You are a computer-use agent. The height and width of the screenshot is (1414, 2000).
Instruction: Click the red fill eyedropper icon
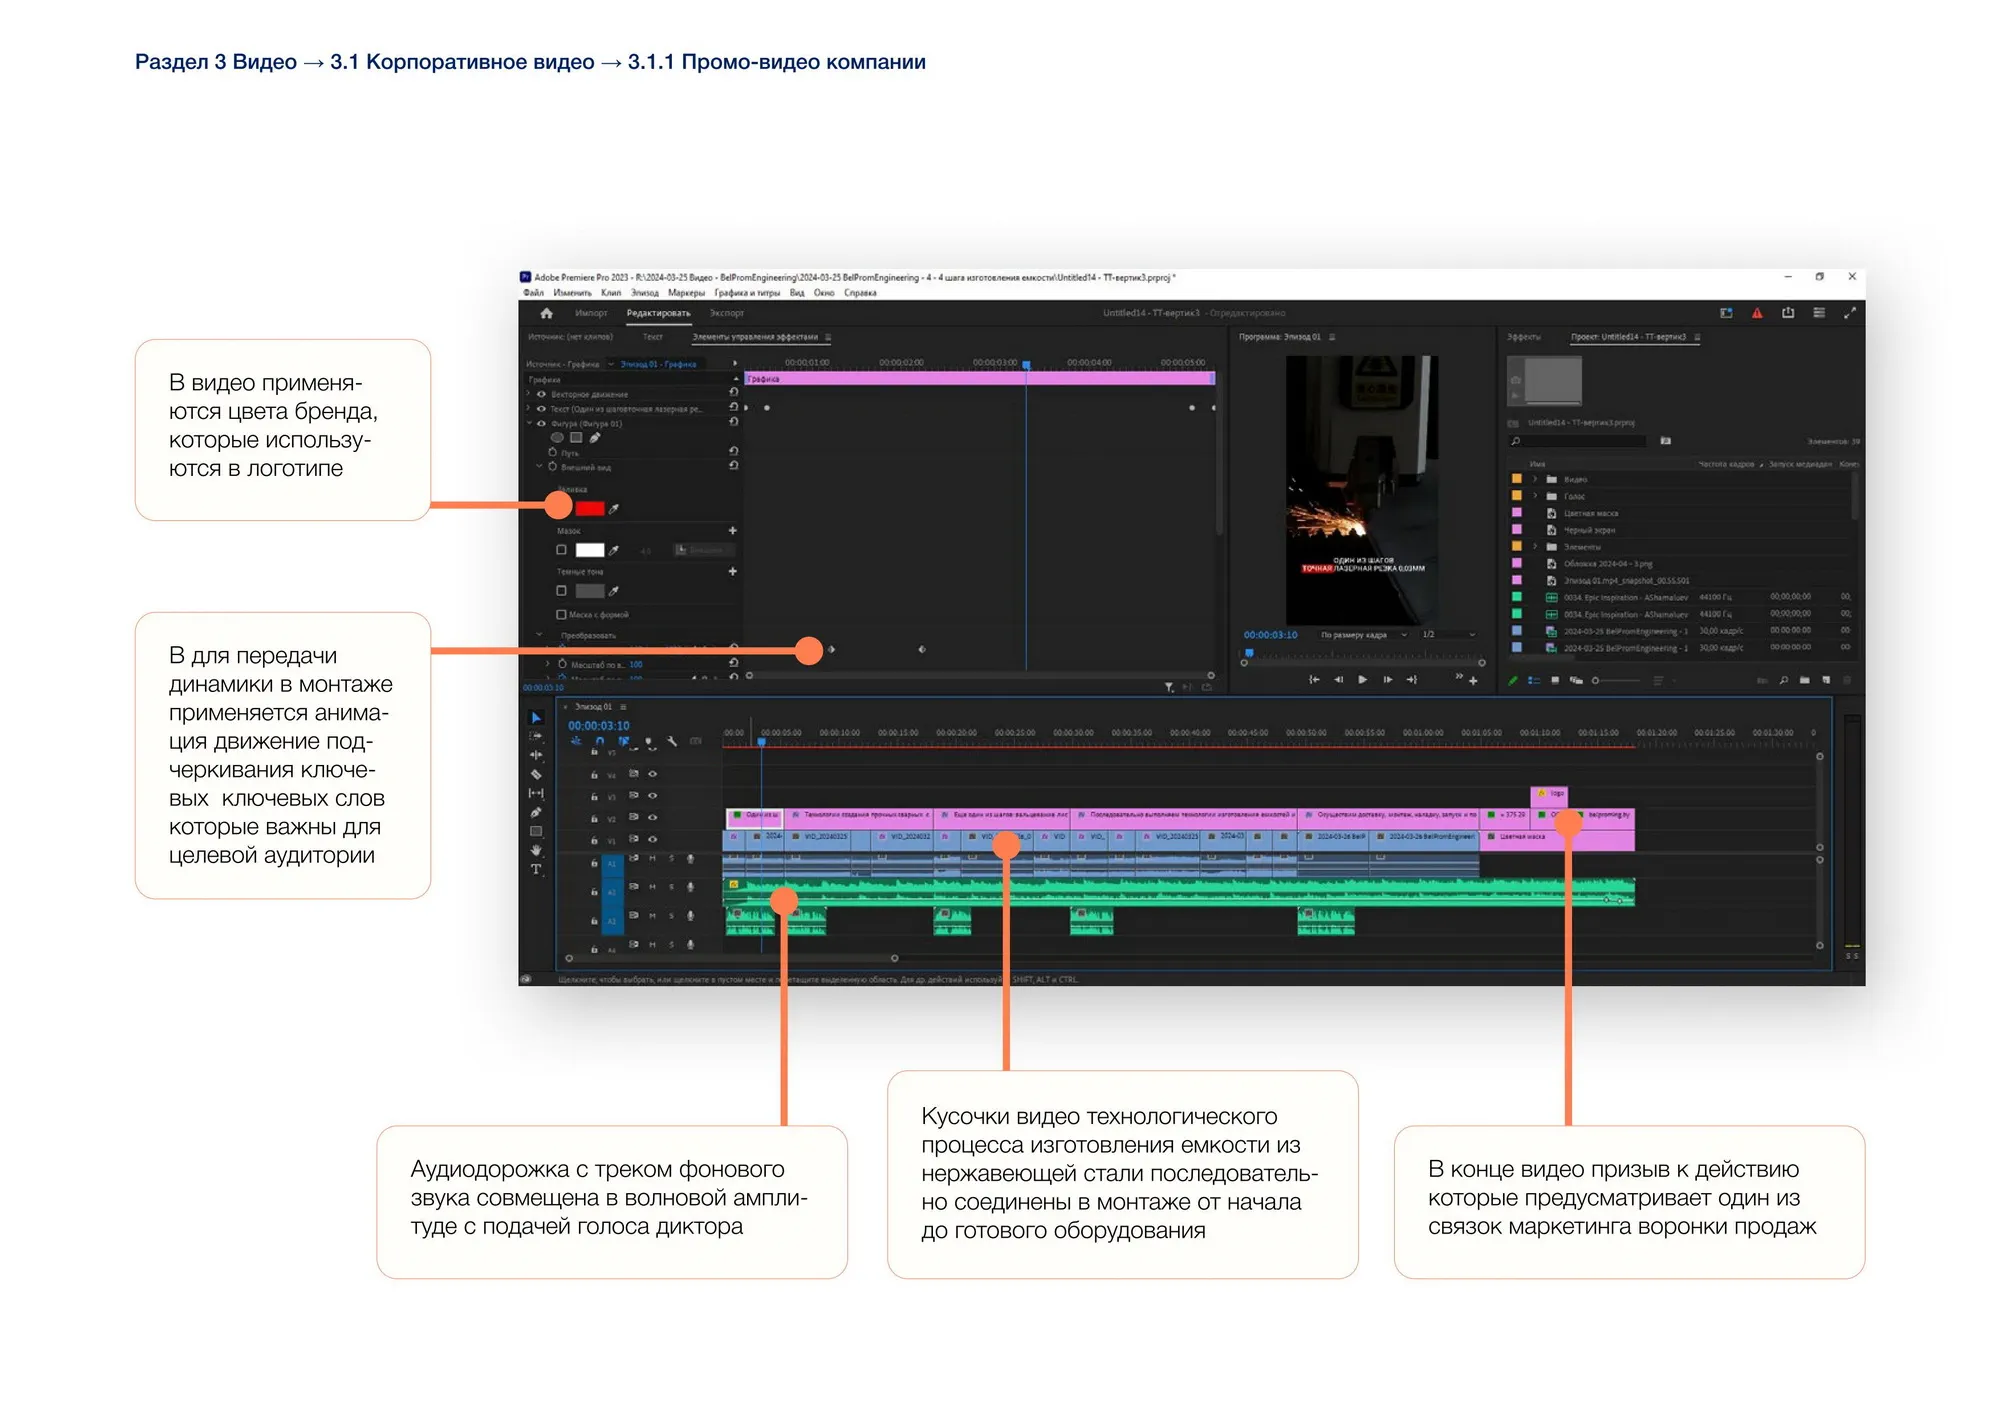614,509
